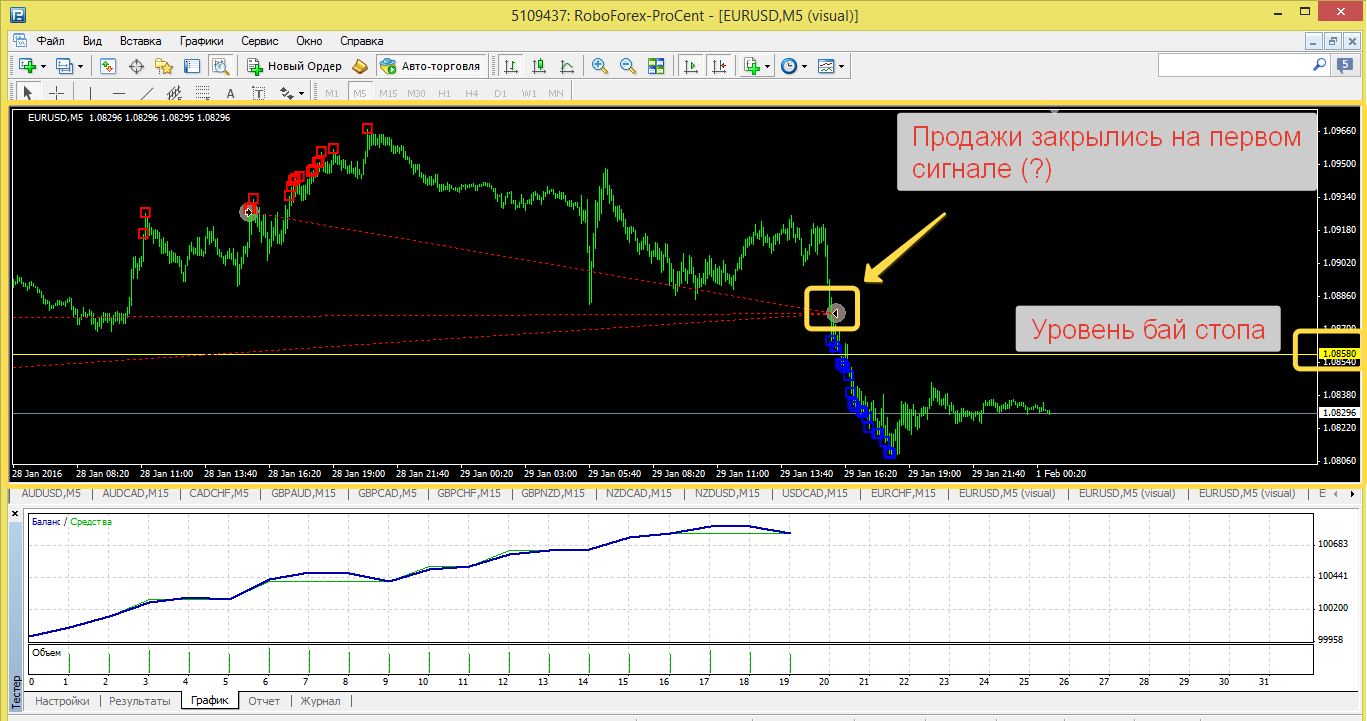Expand the new chart dropdown arrow
This screenshot has width=1367, height=721.
[x=43, y=67]
